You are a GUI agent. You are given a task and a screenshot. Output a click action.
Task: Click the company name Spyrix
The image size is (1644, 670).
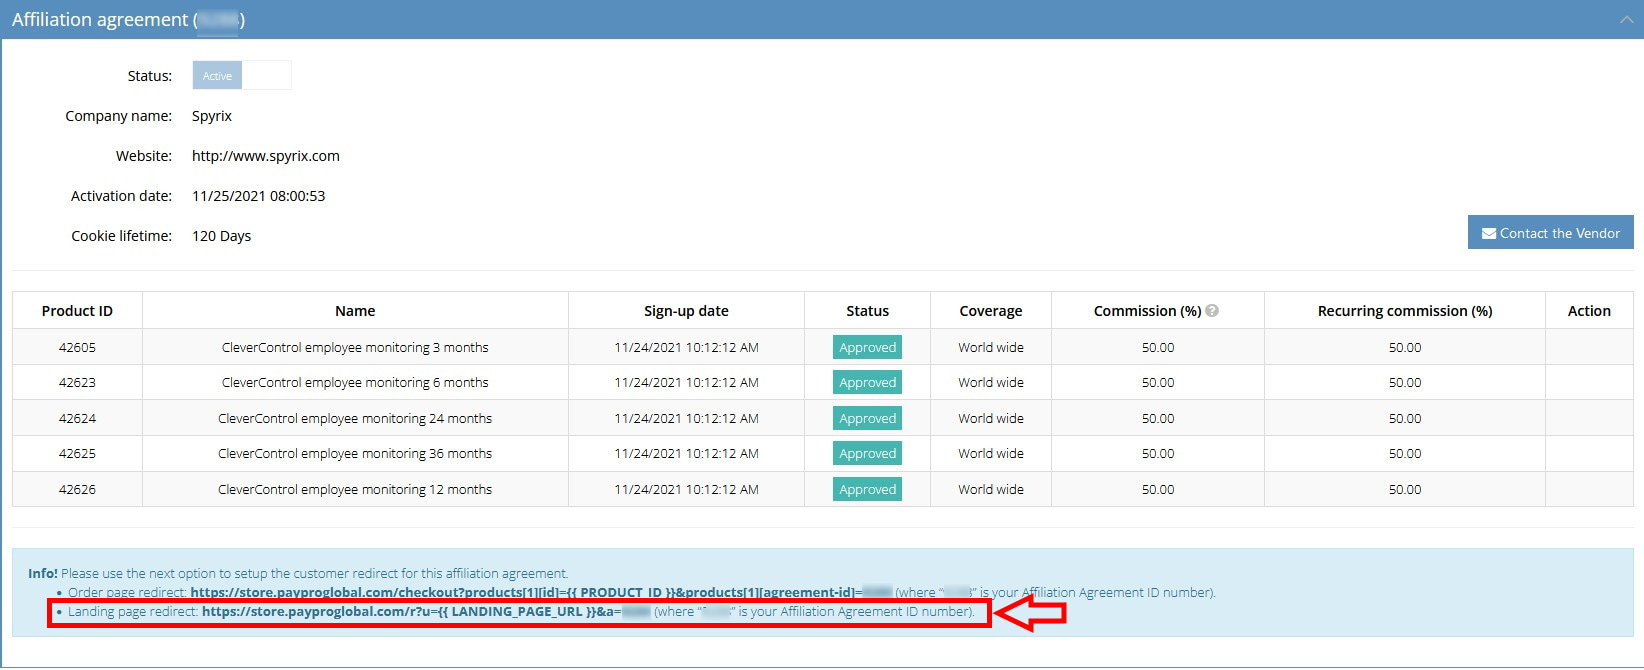[212, 116]
